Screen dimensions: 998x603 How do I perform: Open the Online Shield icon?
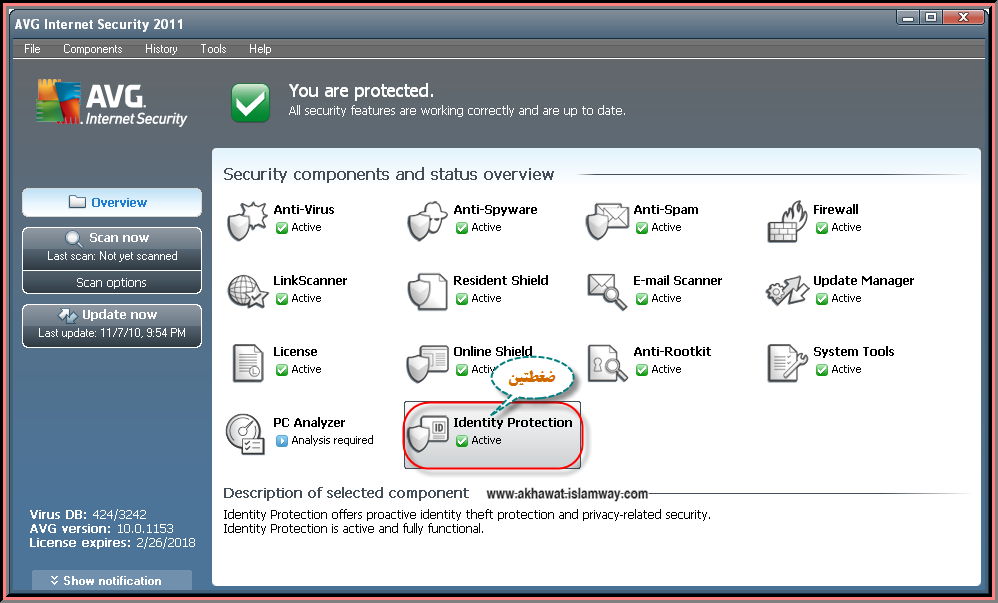[427, 363]
